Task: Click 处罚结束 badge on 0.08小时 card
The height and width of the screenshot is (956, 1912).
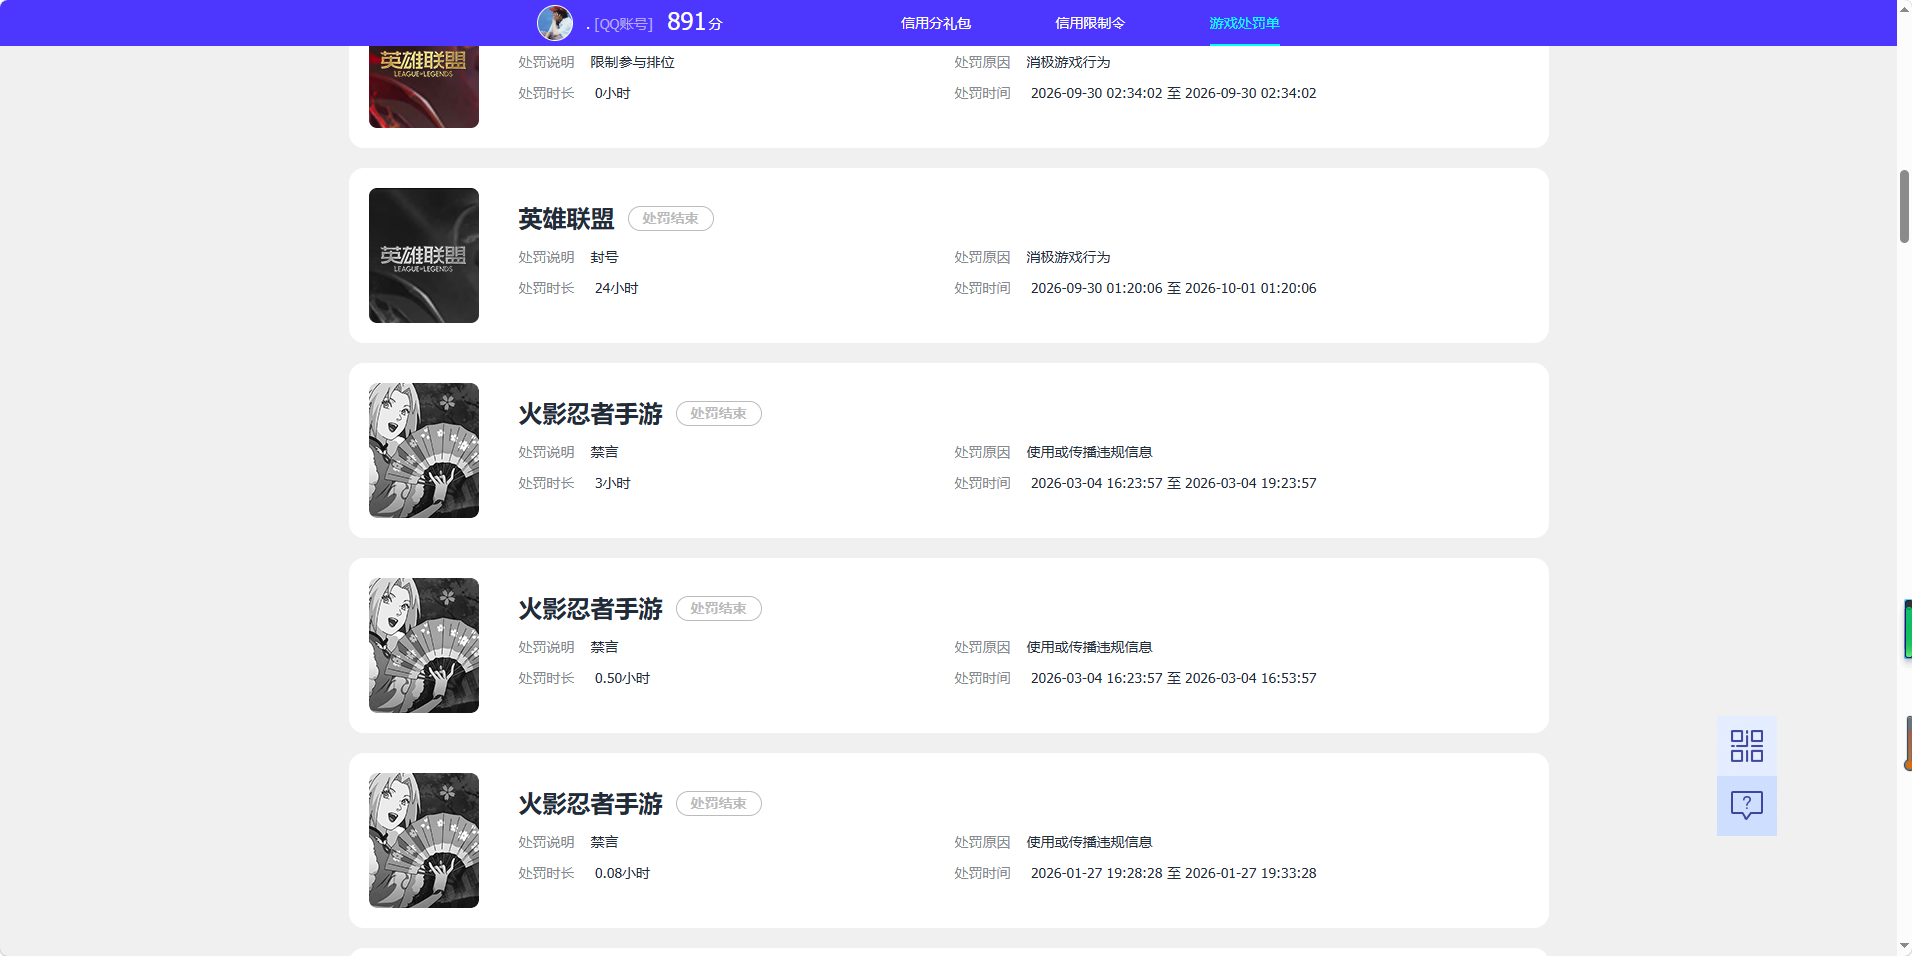Action: pyautogui.click(x=719, y=804)
